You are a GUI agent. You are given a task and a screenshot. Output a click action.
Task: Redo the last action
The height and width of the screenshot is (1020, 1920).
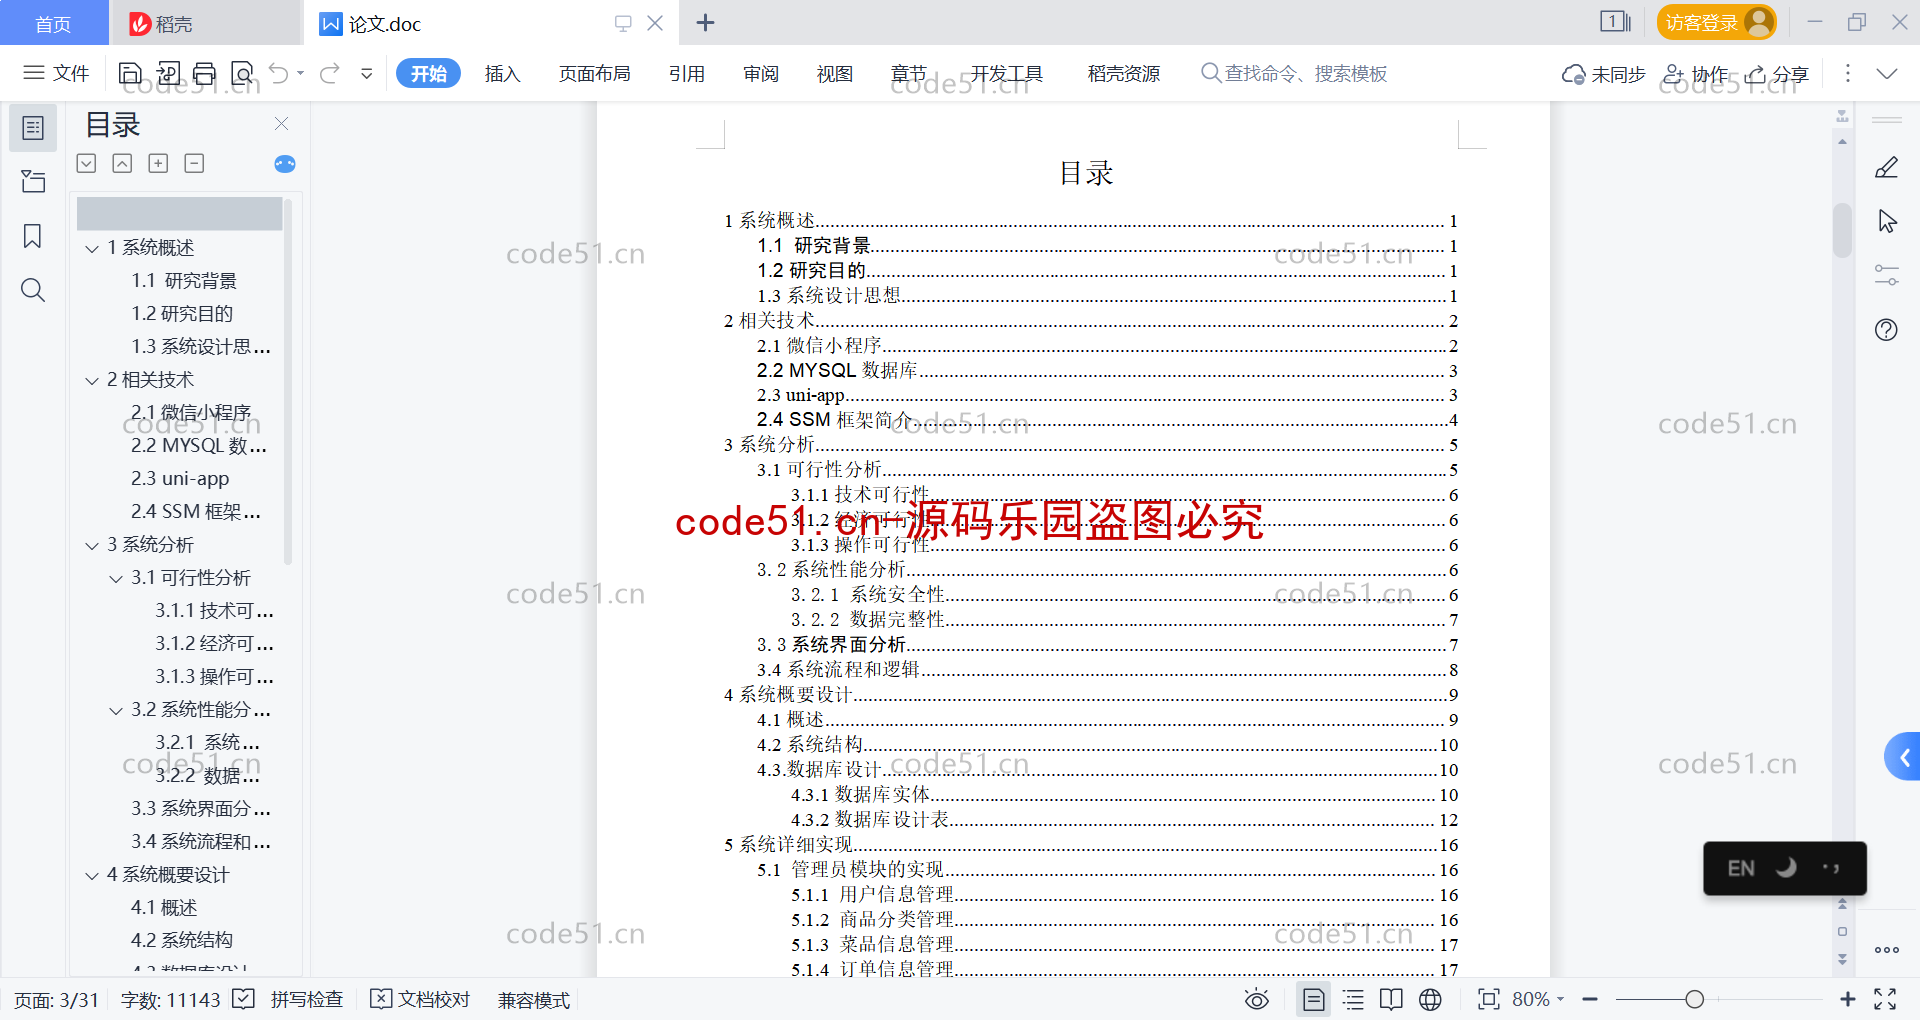pos(330,73)
